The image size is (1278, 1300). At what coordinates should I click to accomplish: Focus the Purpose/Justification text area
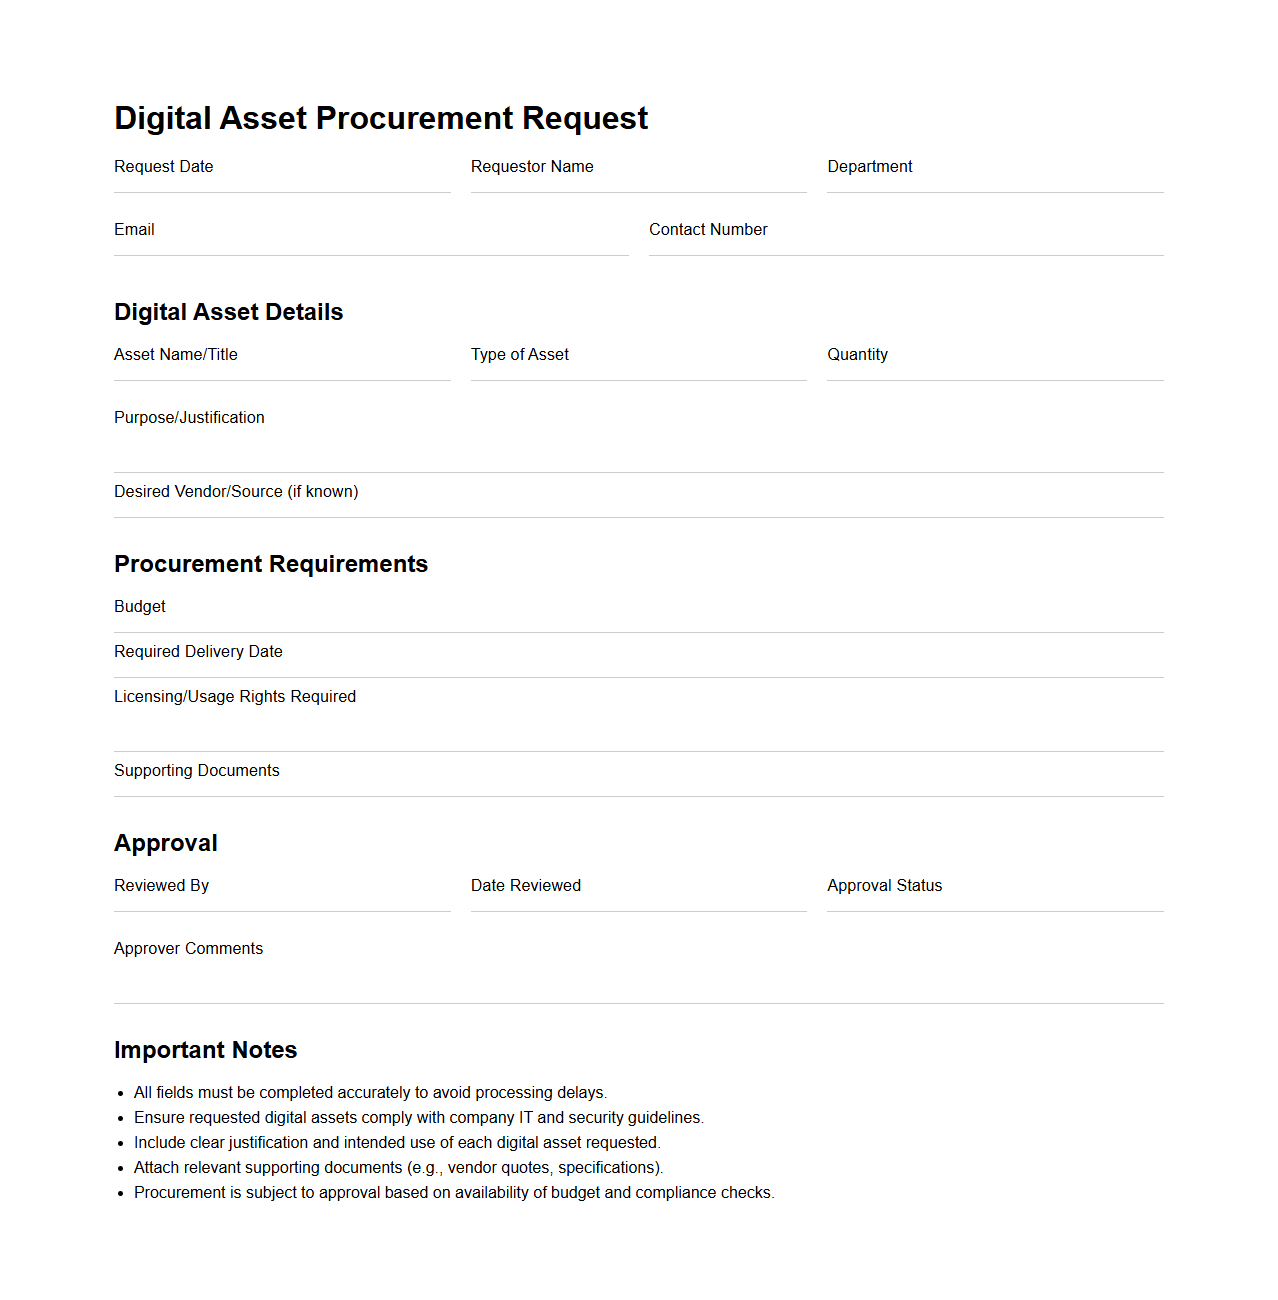point(638,448)
